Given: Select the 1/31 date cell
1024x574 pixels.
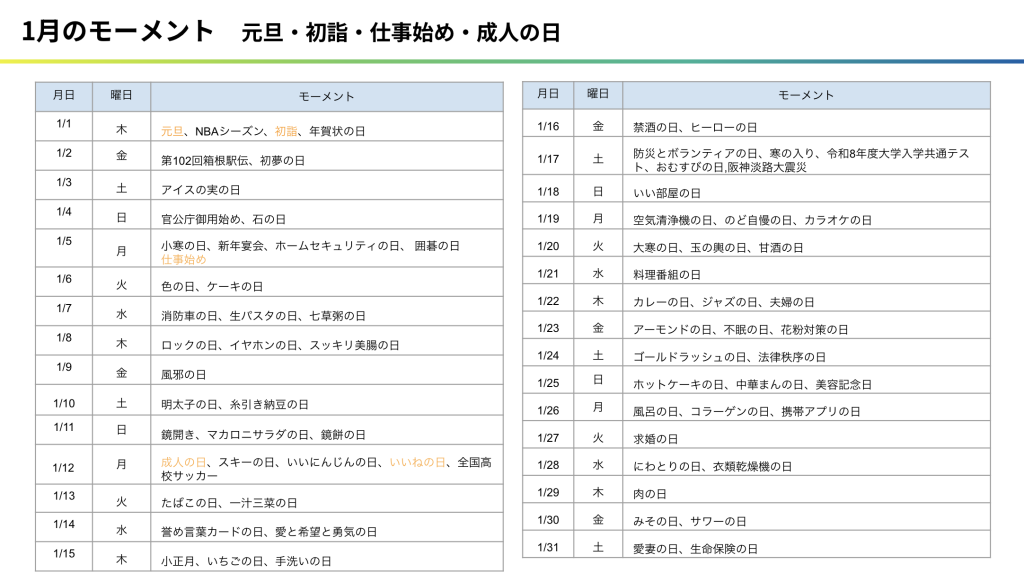Looking at the screenshot, I should tap(547, 547).
